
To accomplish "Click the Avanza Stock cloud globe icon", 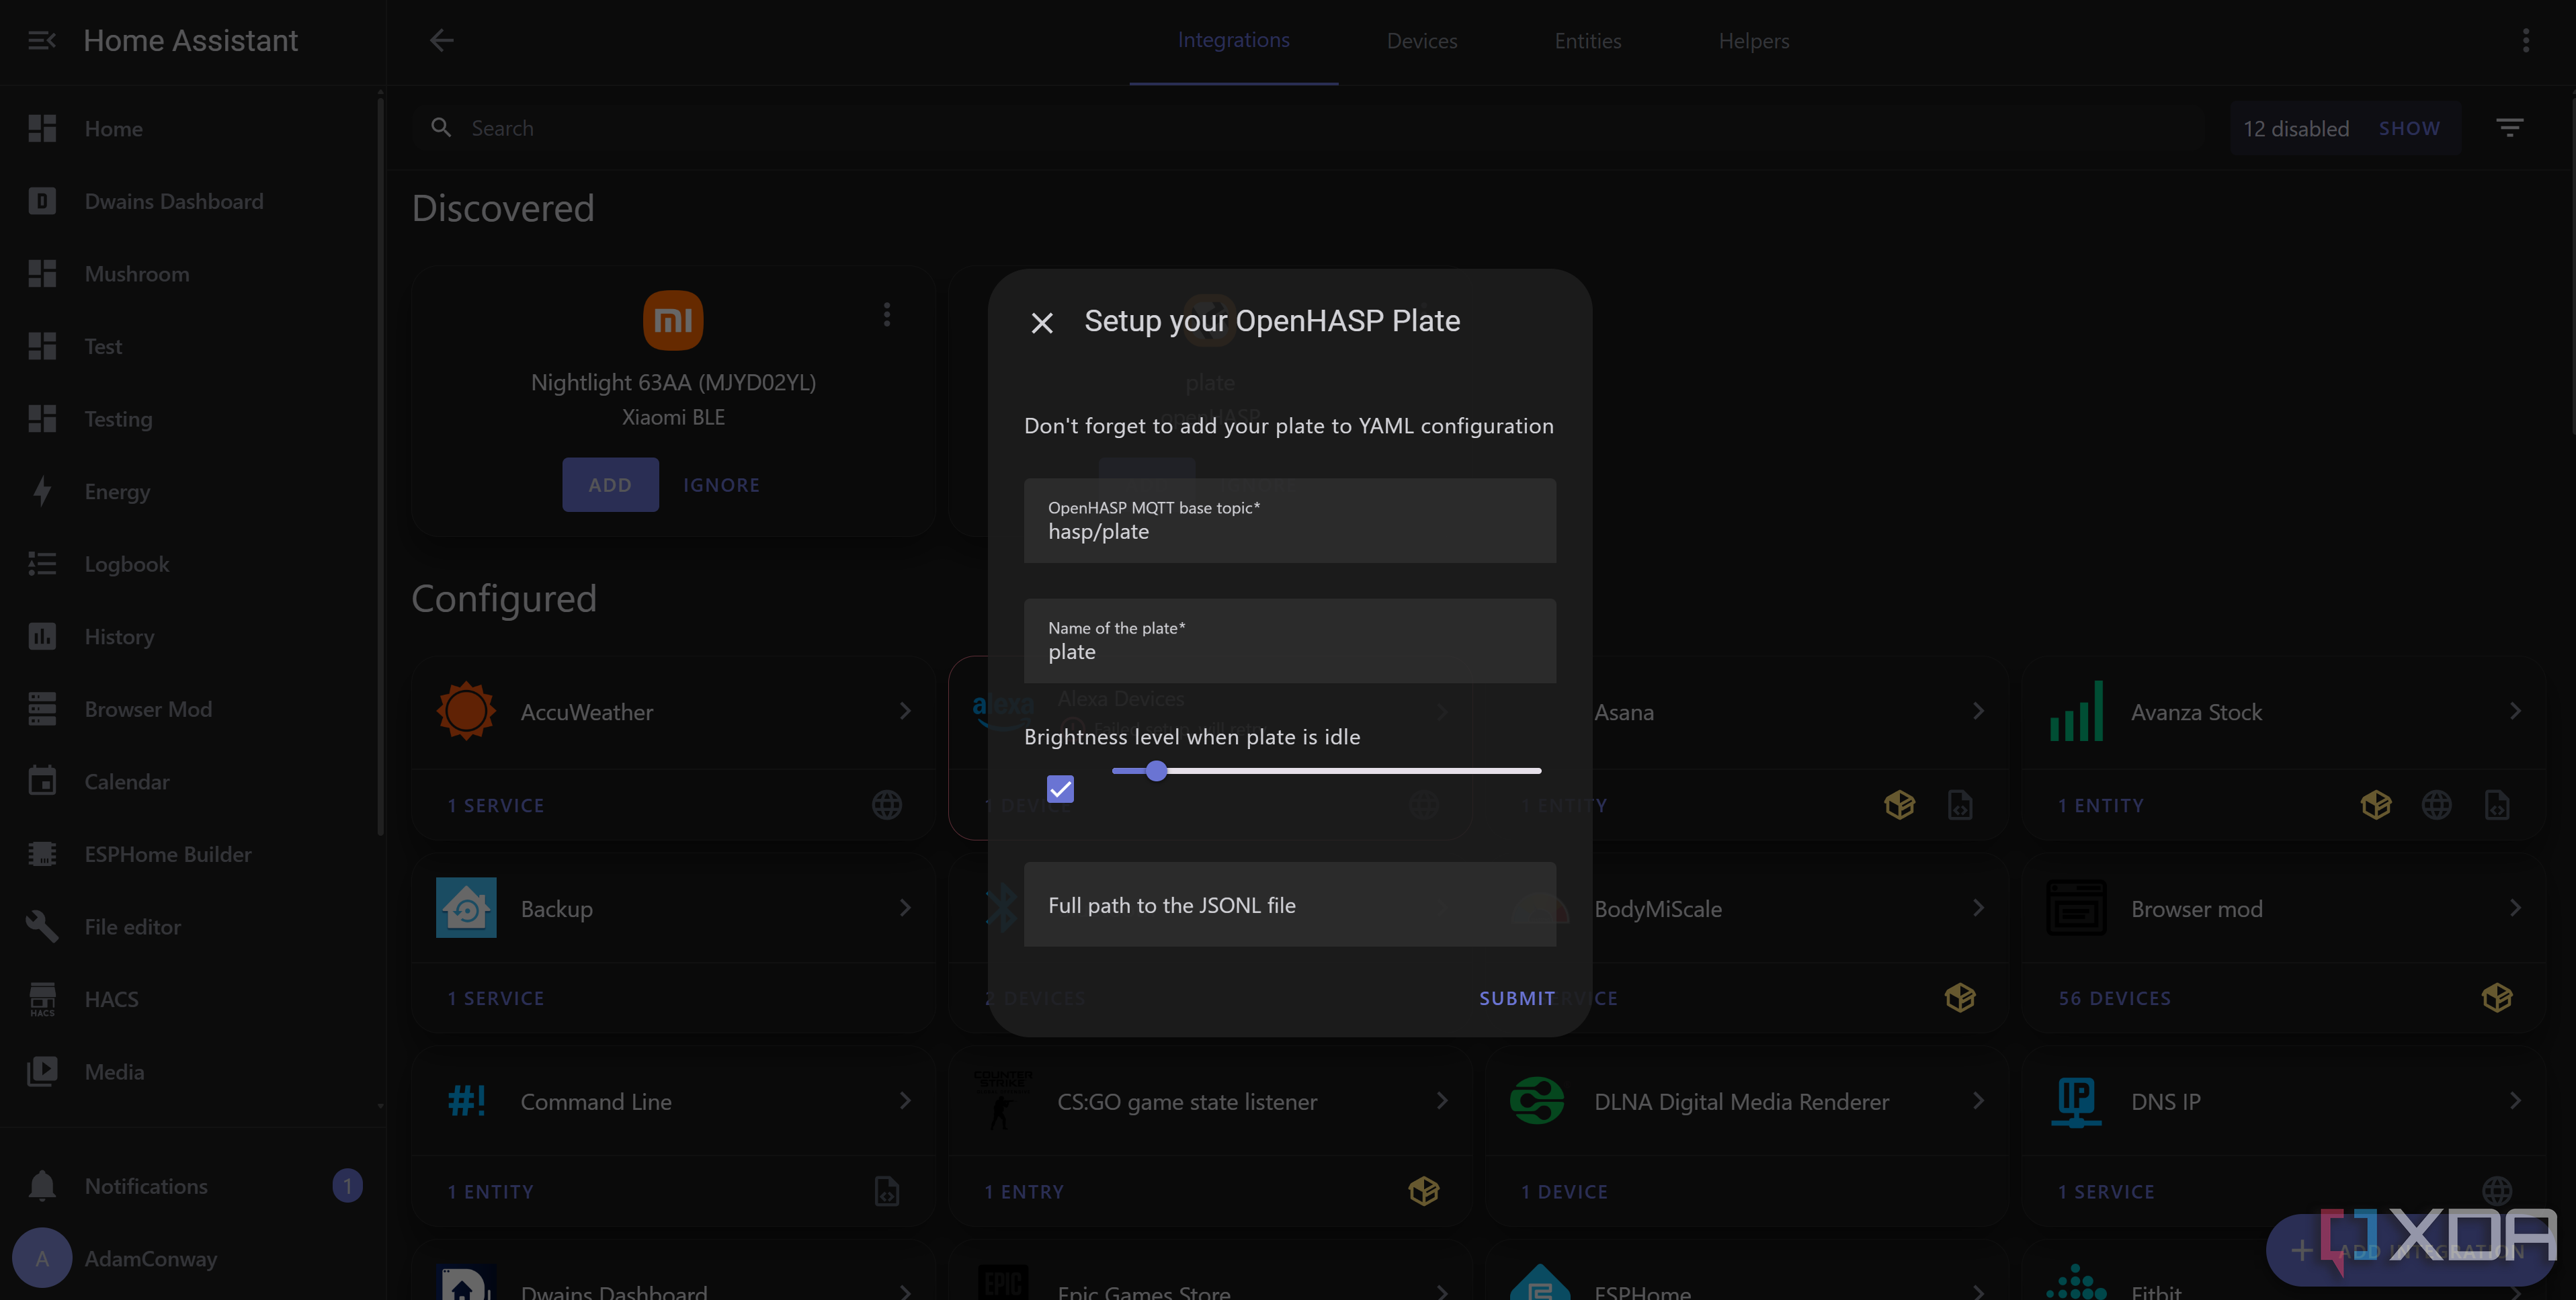I will coord(2436,805).
